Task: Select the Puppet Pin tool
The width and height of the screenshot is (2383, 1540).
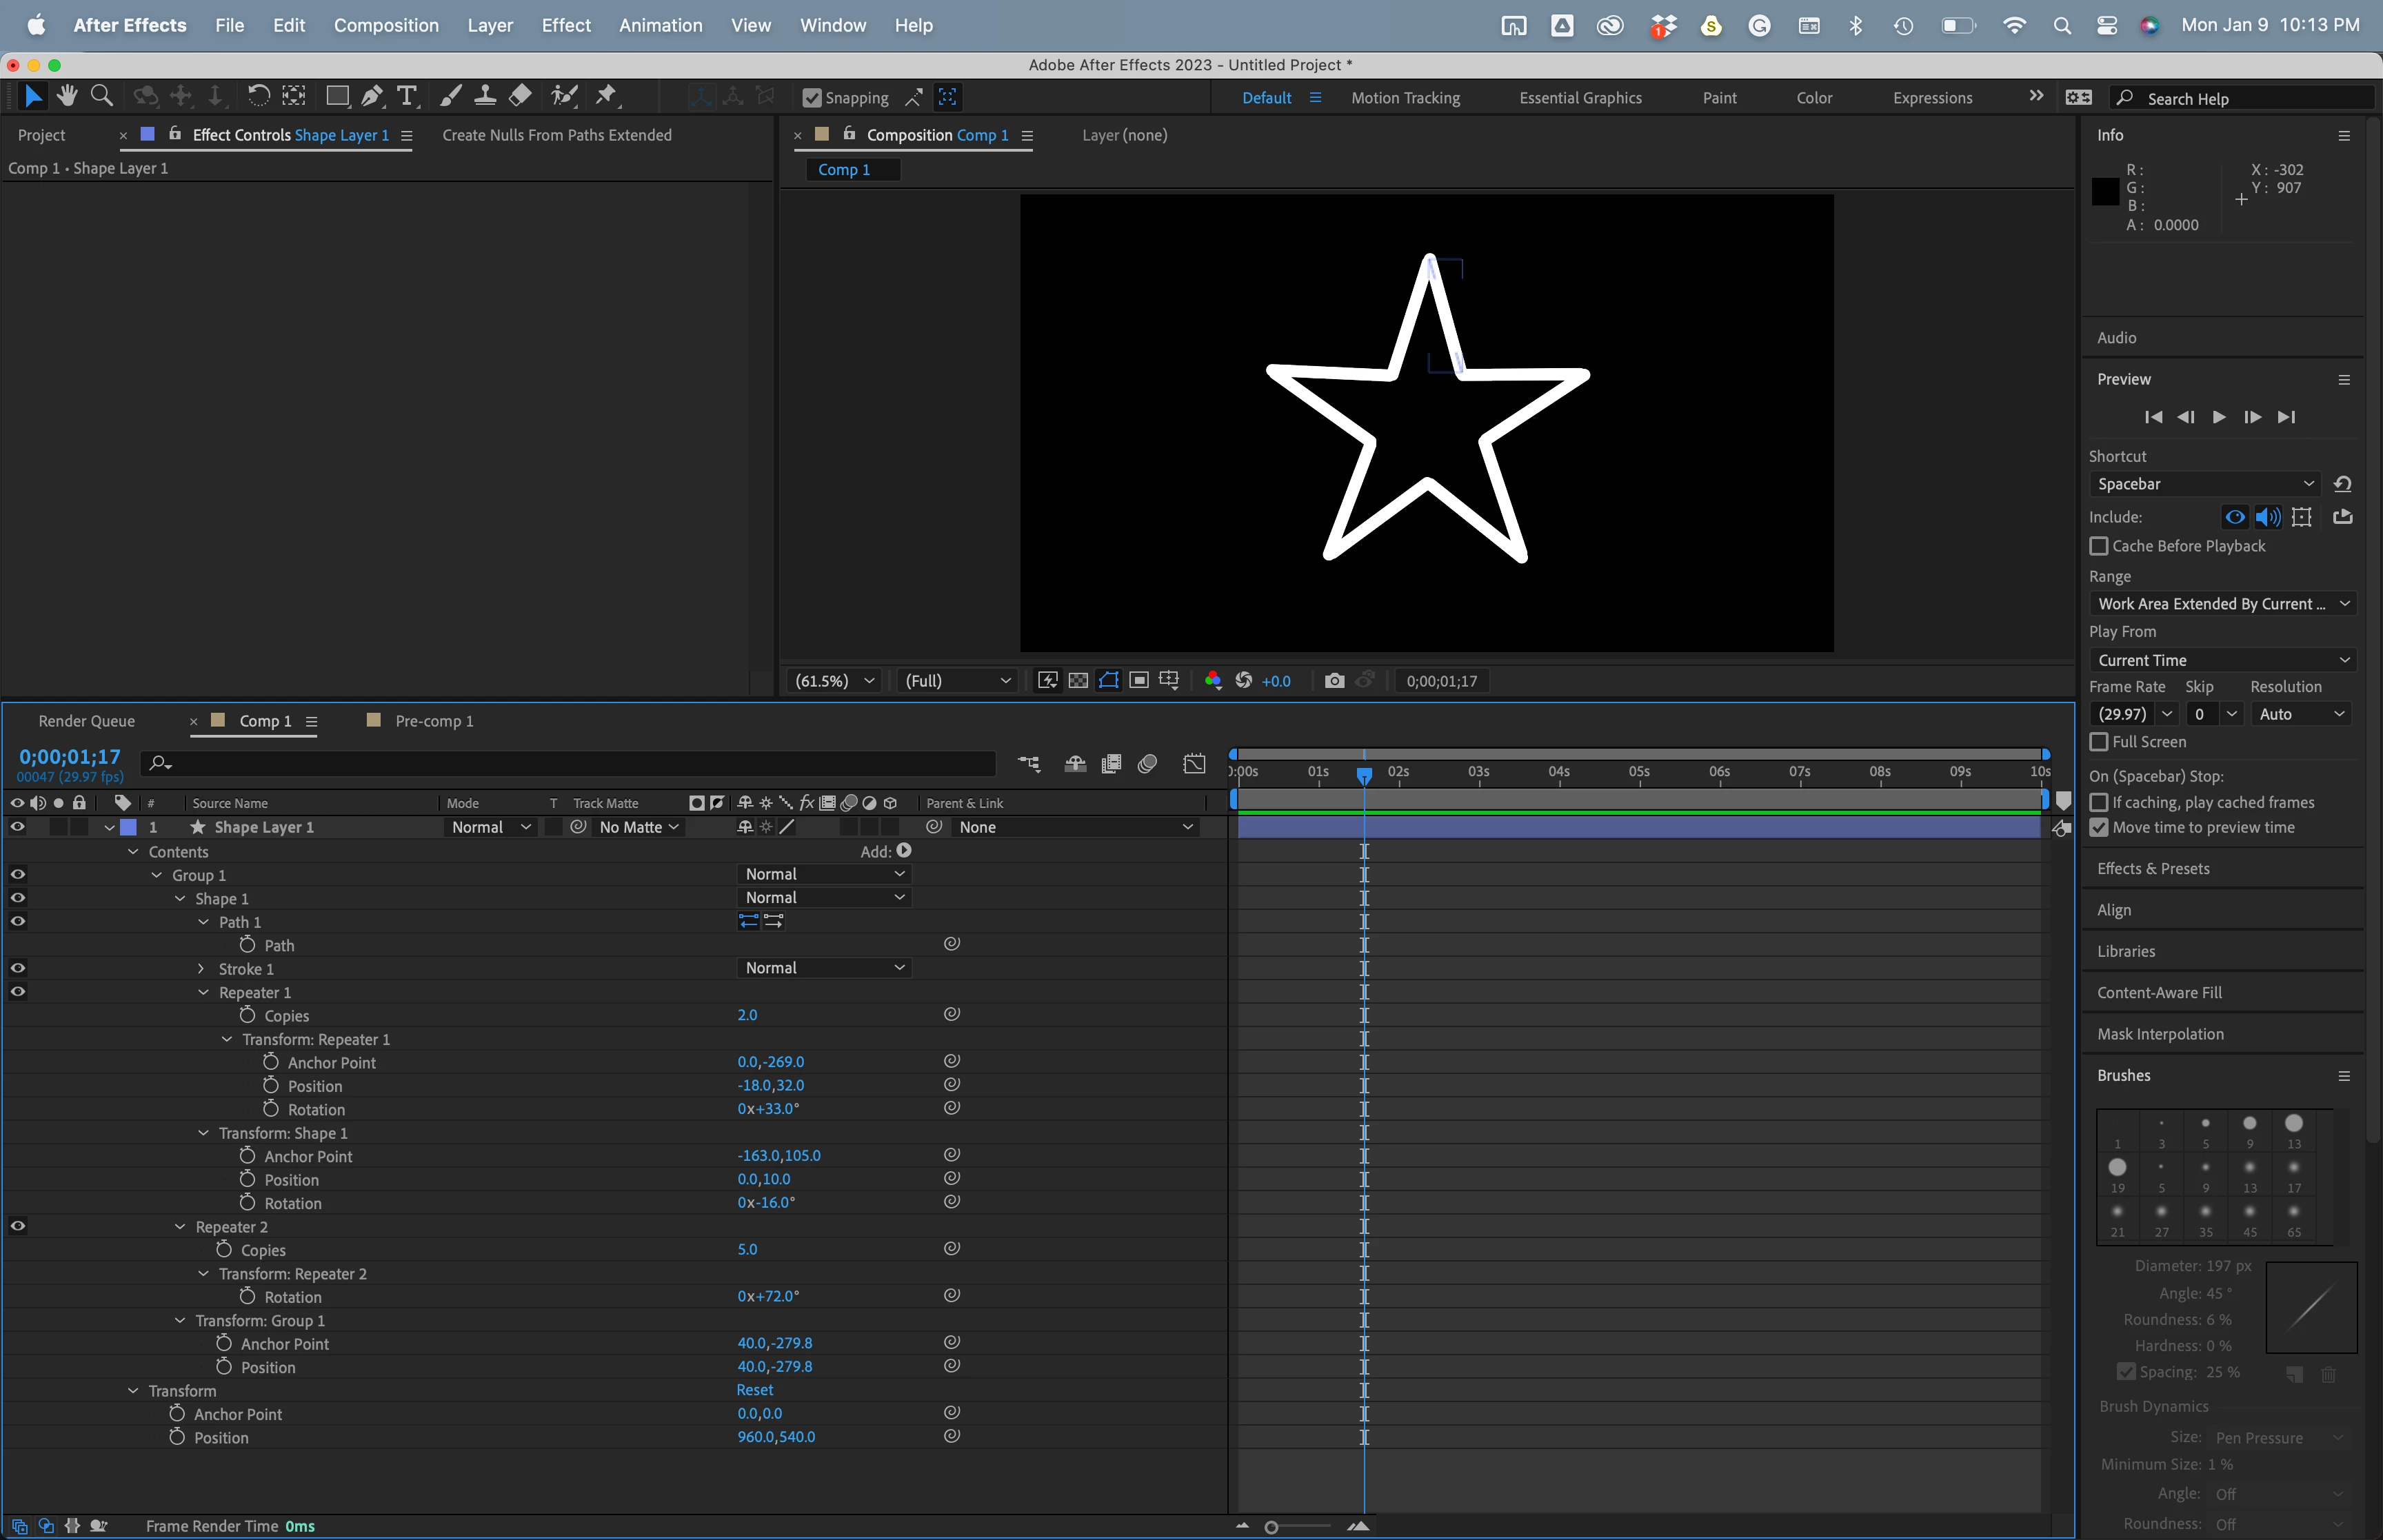Action: (606, 96)
